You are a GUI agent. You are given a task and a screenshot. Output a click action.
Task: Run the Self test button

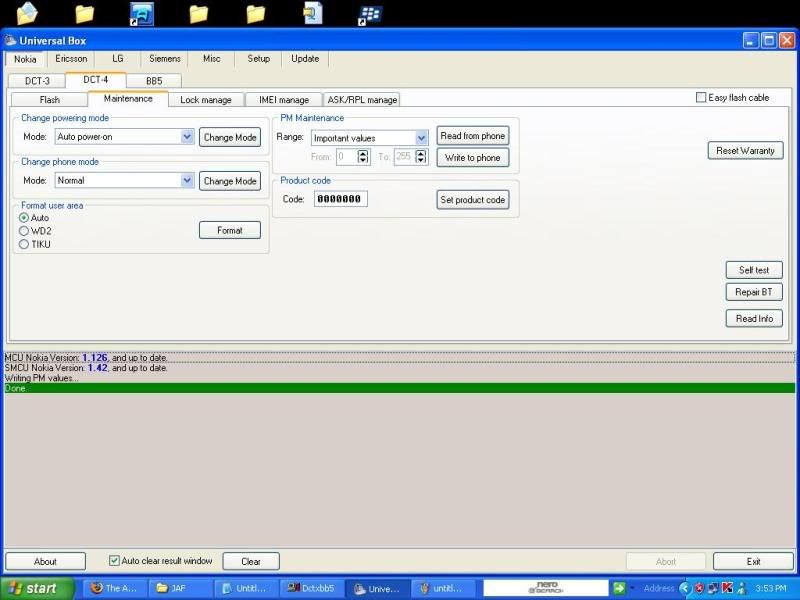754,270
